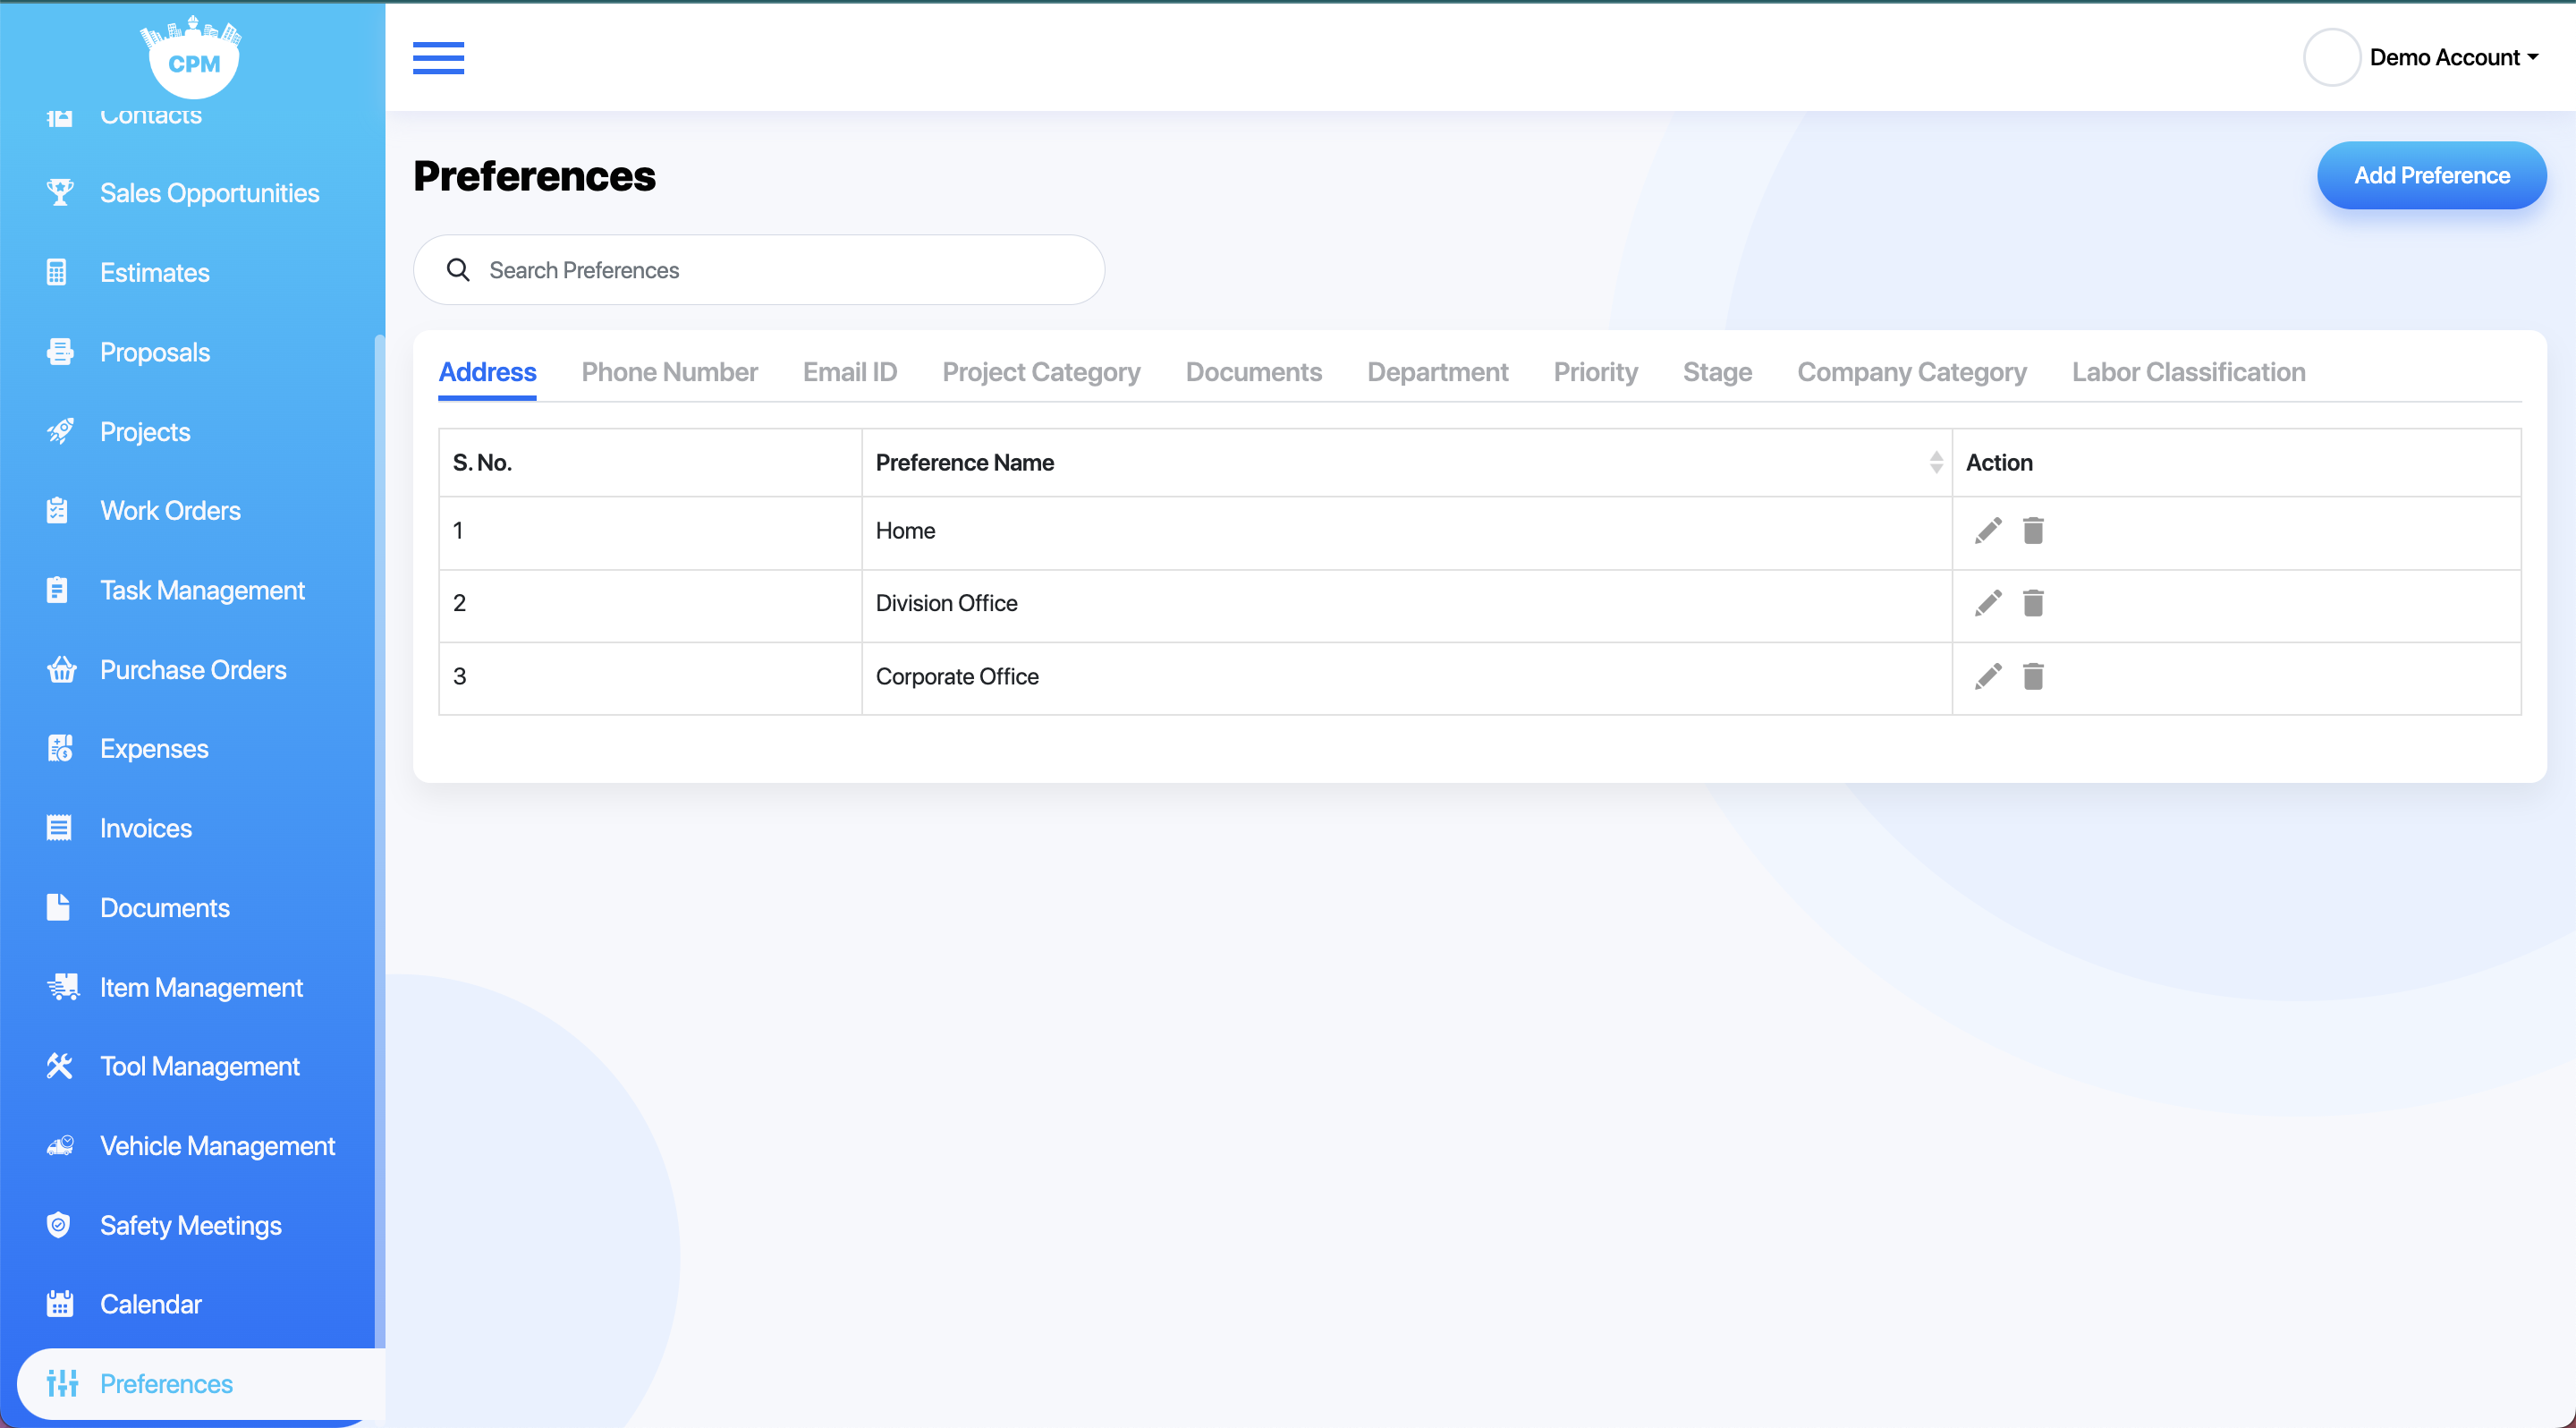2576x1428 pixels.
Task: Go to Task Management in sidebar
Action: coord(202,590)
